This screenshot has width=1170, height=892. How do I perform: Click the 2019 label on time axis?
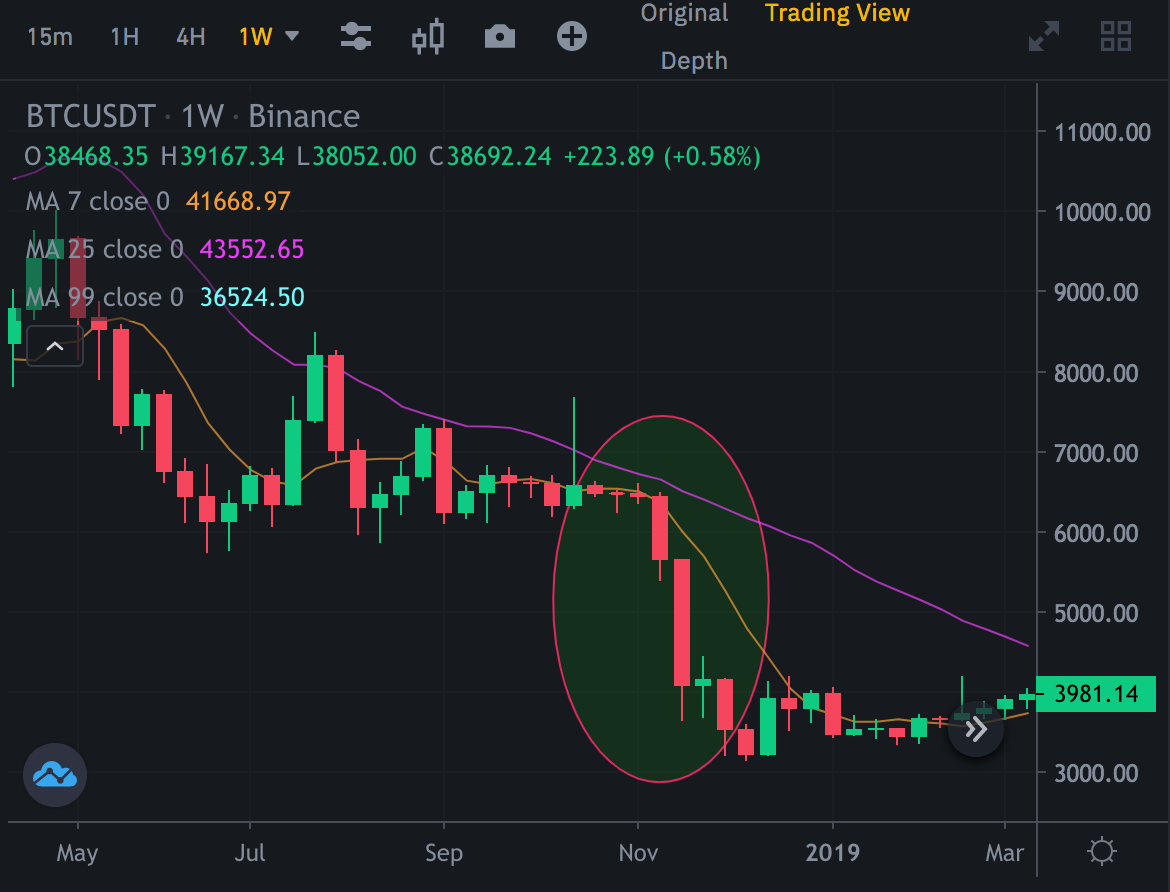click(833, 852)
